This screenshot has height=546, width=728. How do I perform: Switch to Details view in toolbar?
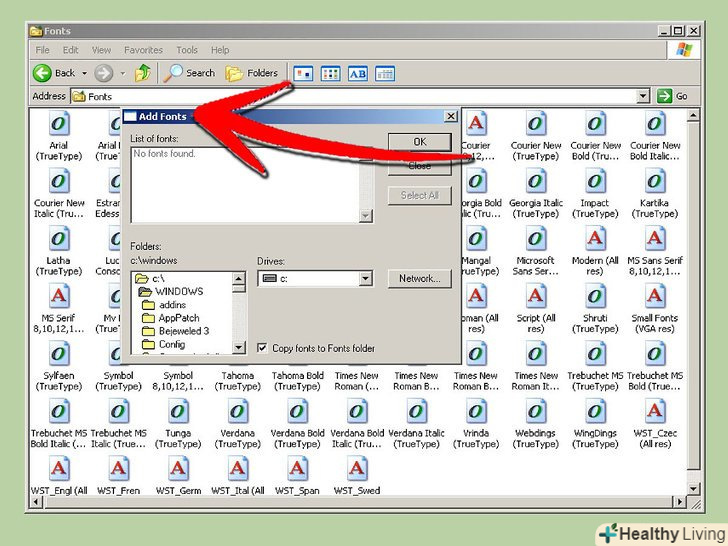tap(384, 73)
